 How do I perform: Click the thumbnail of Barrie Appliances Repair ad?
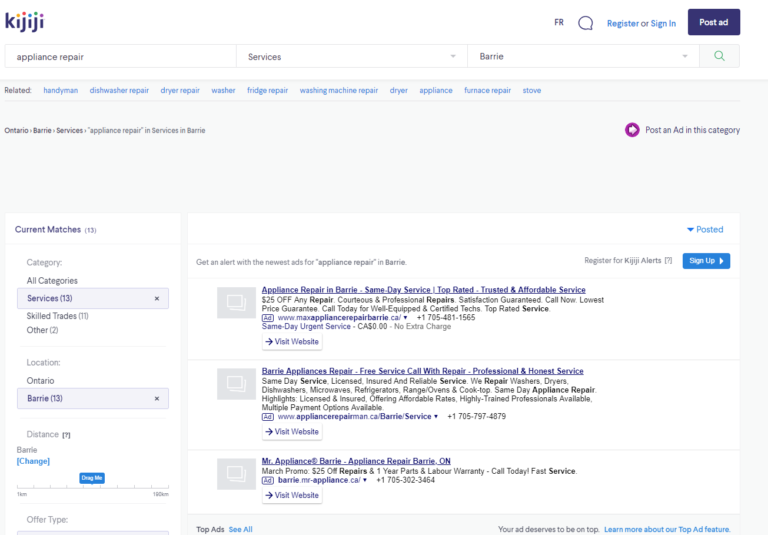[x=236, y=384]
